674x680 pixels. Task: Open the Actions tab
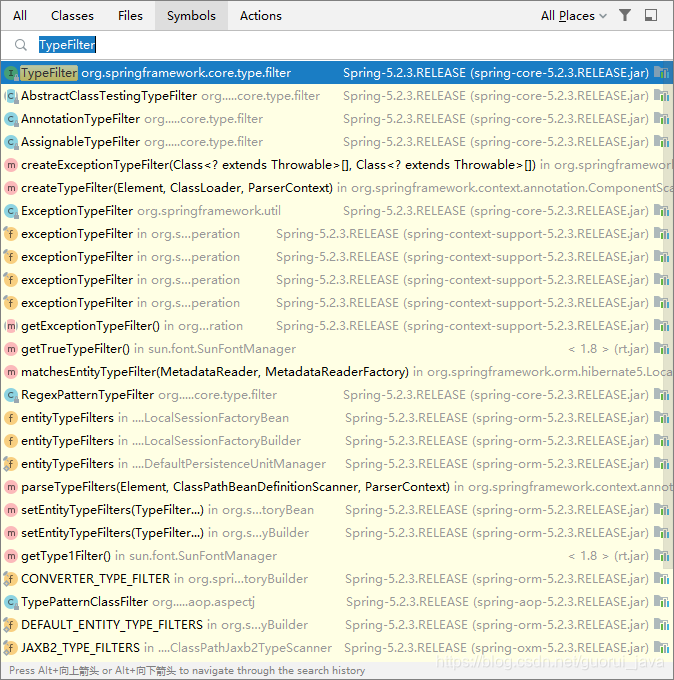tap(261, 16)
